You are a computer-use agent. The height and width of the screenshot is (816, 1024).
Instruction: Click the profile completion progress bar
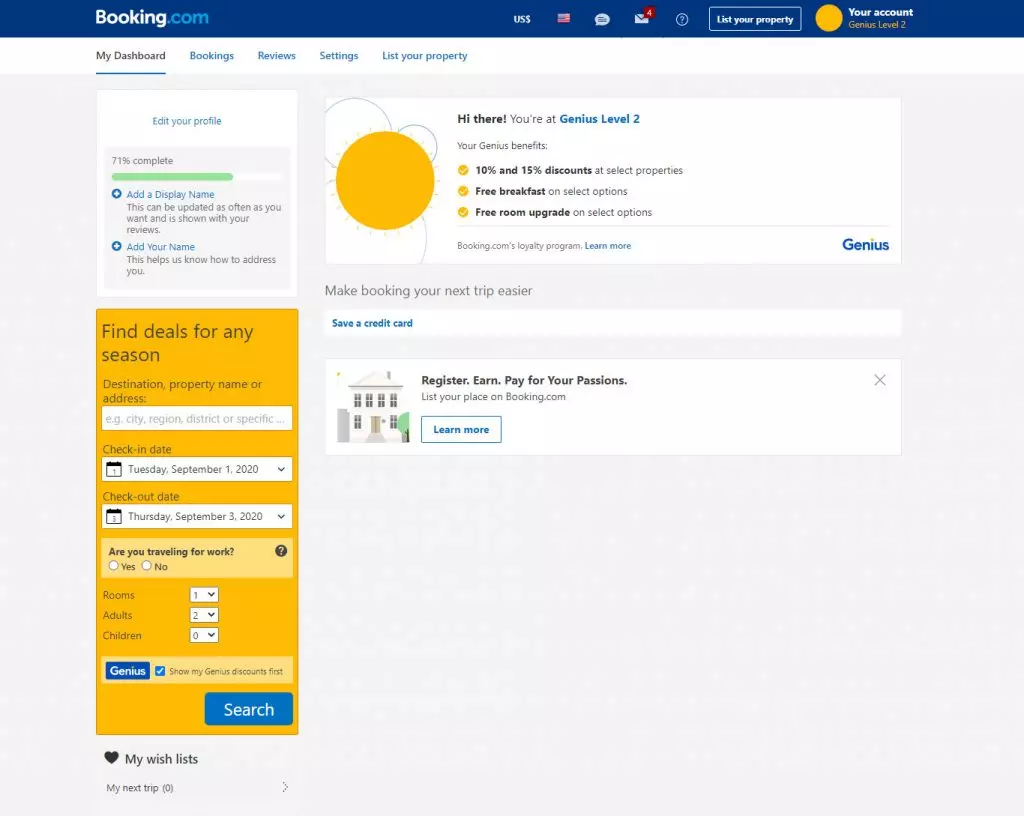click(x=197, y=177)
